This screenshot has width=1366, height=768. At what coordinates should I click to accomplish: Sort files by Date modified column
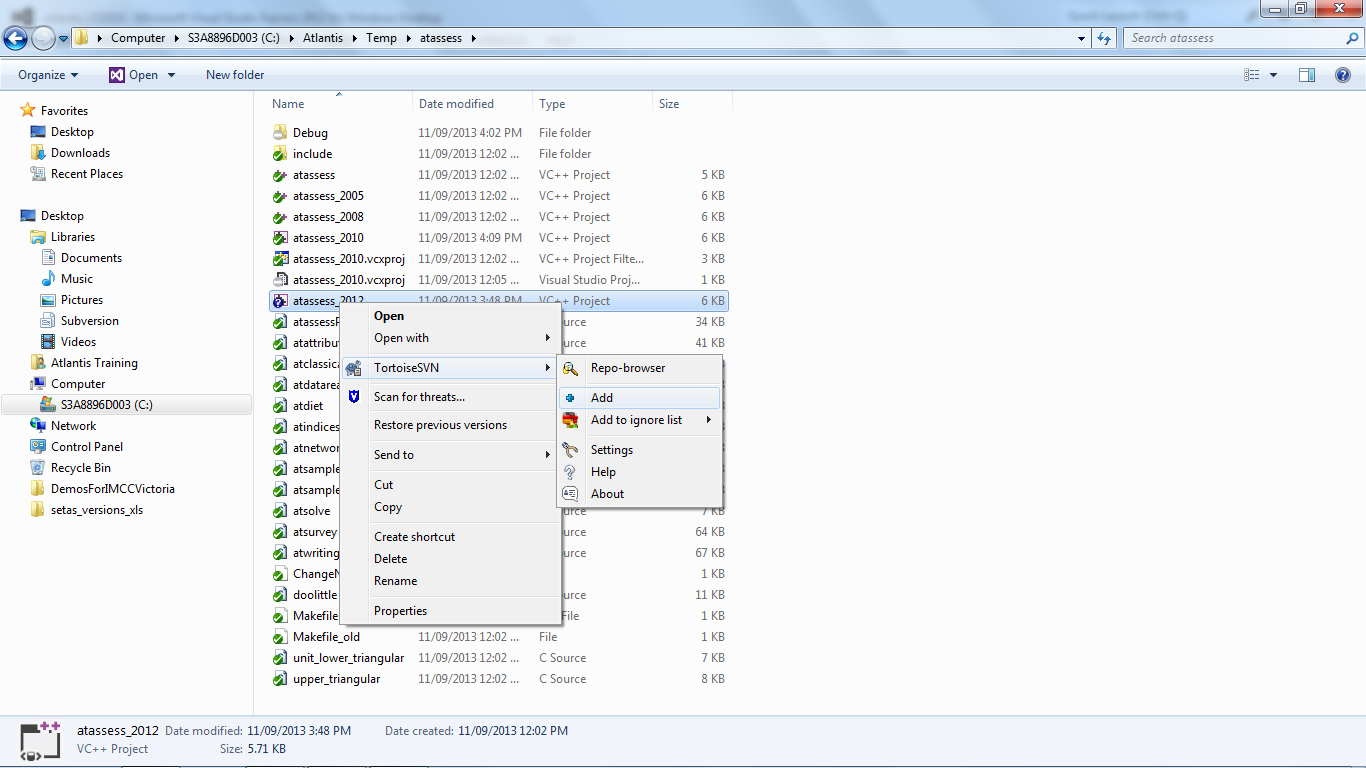(456, 104)
